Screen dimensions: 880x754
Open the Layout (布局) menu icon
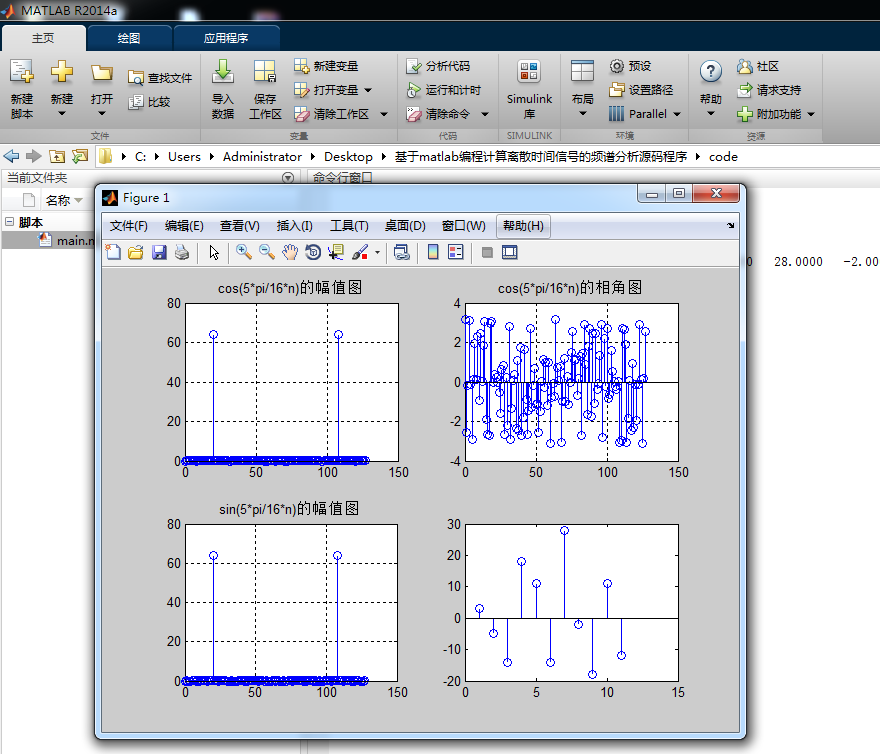tap(582, 72)
